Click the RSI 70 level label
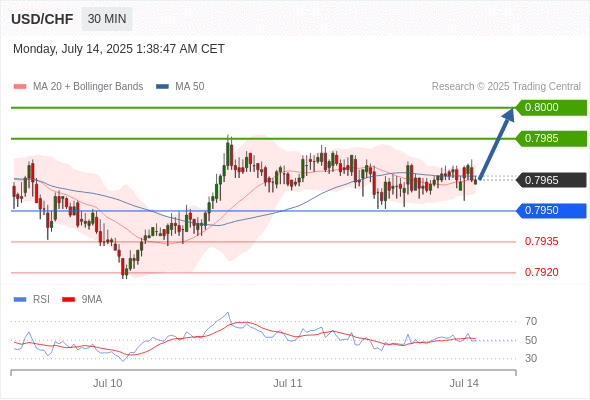Image resolution: width=590 pixels, height=400 pixels. [531, 321]
